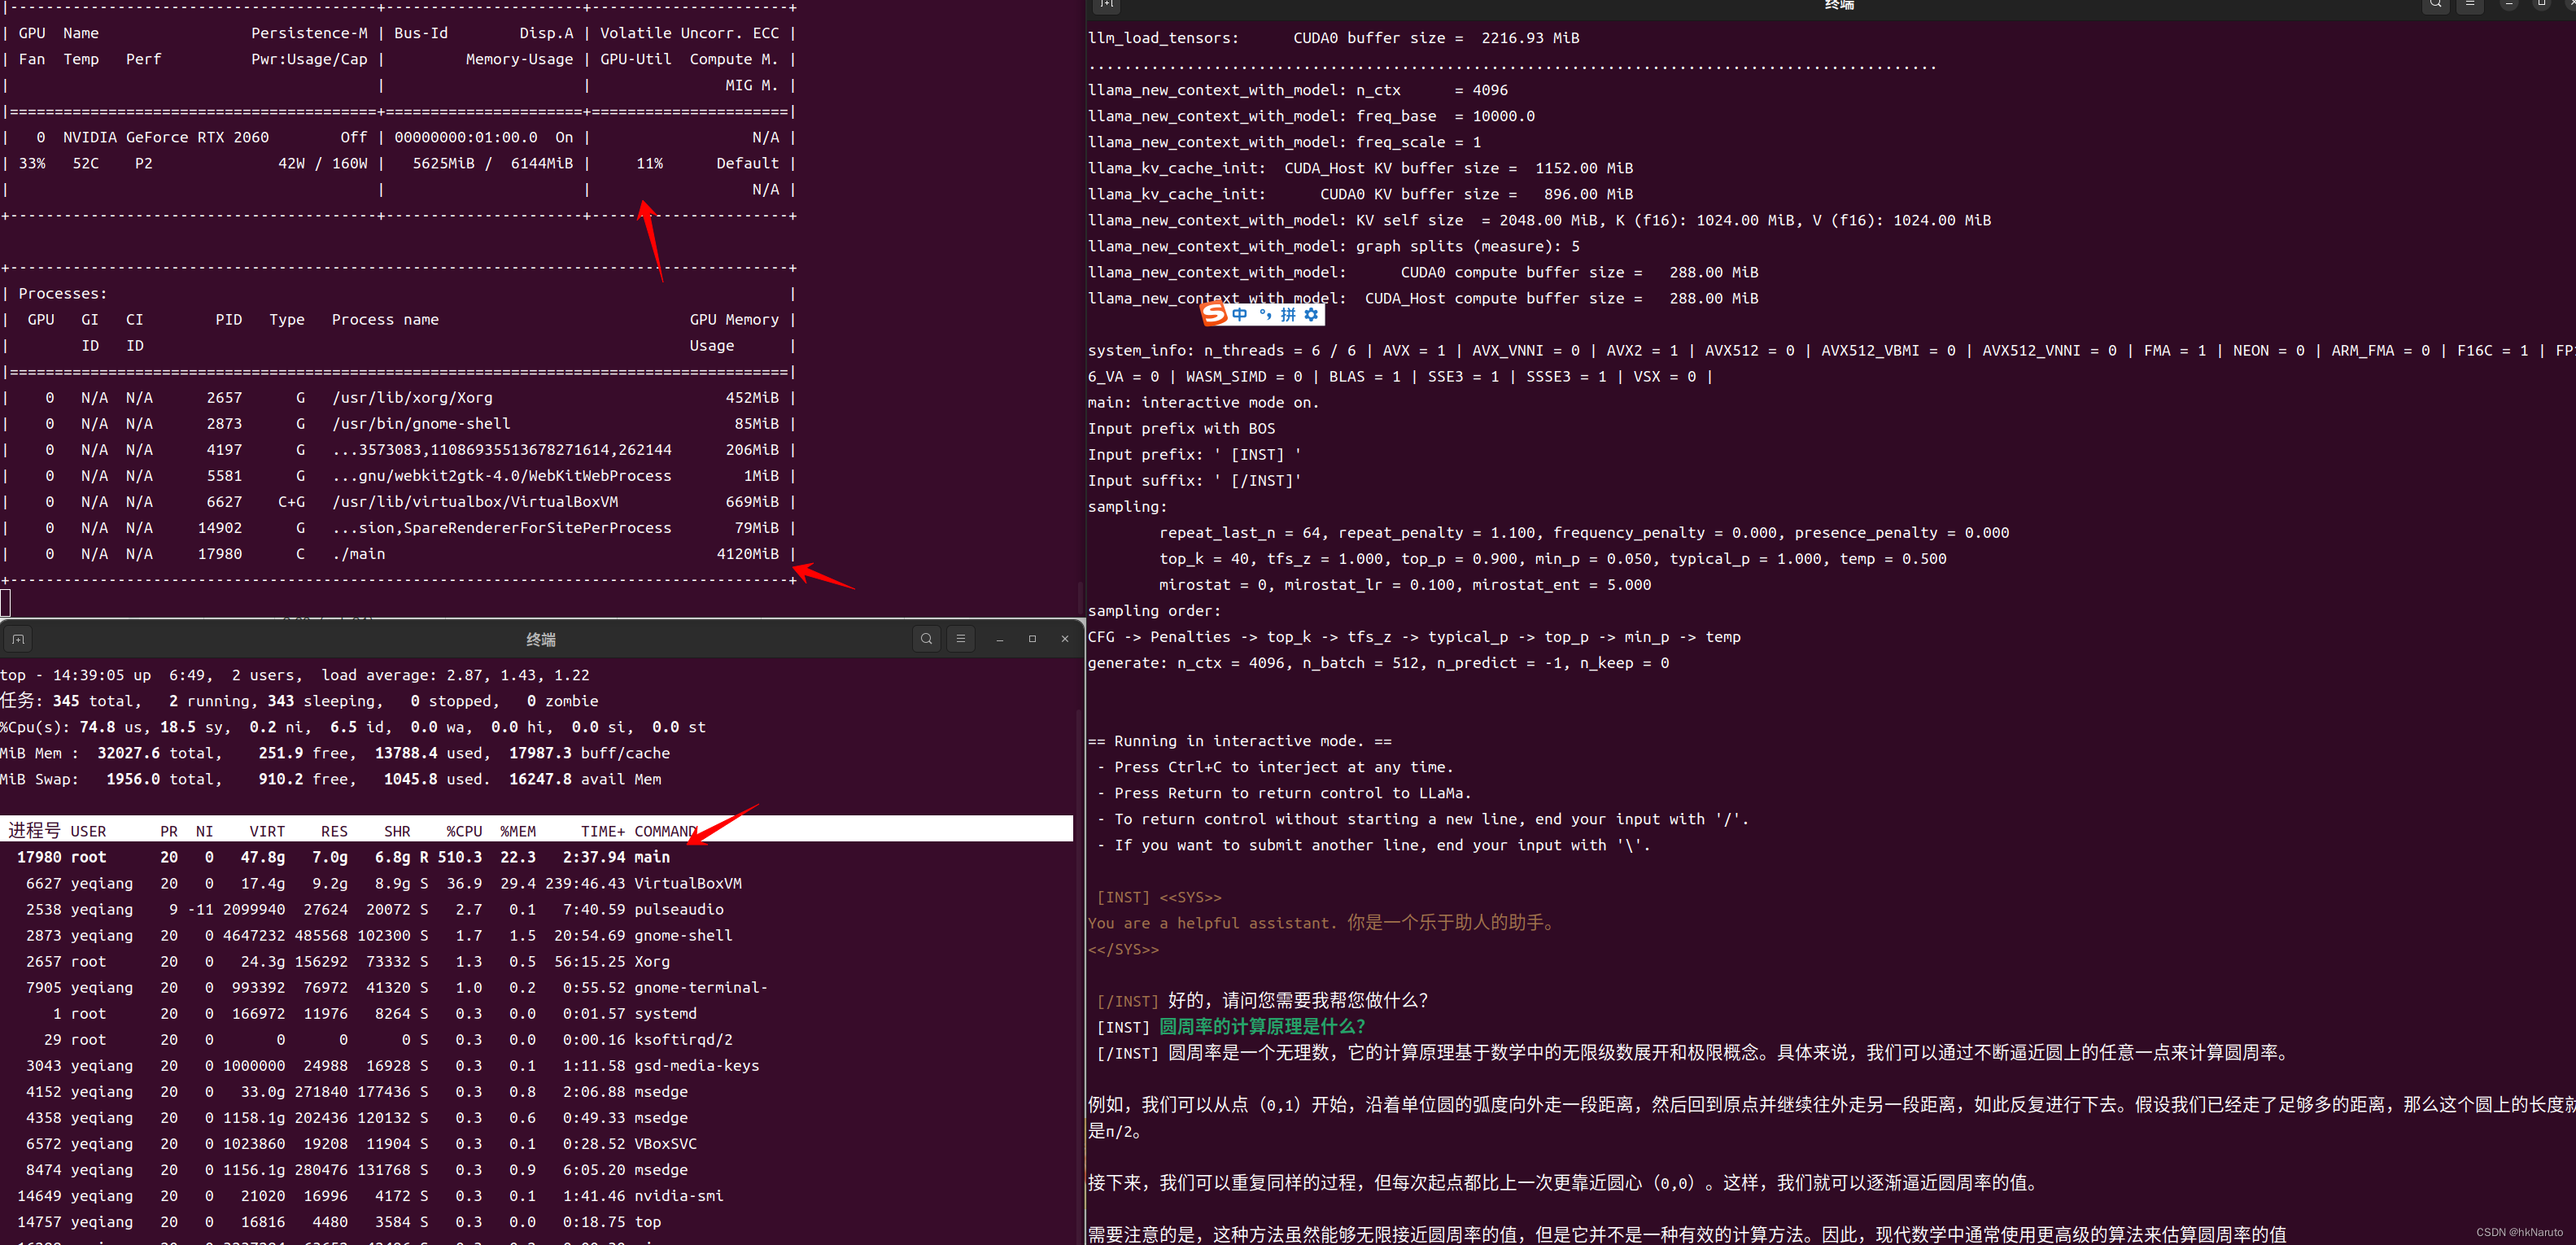This screenshot has width=2576, height=1245.
Task: Click the CUDA_Host KV buffer size line
Action: [x=1361, y=167]
